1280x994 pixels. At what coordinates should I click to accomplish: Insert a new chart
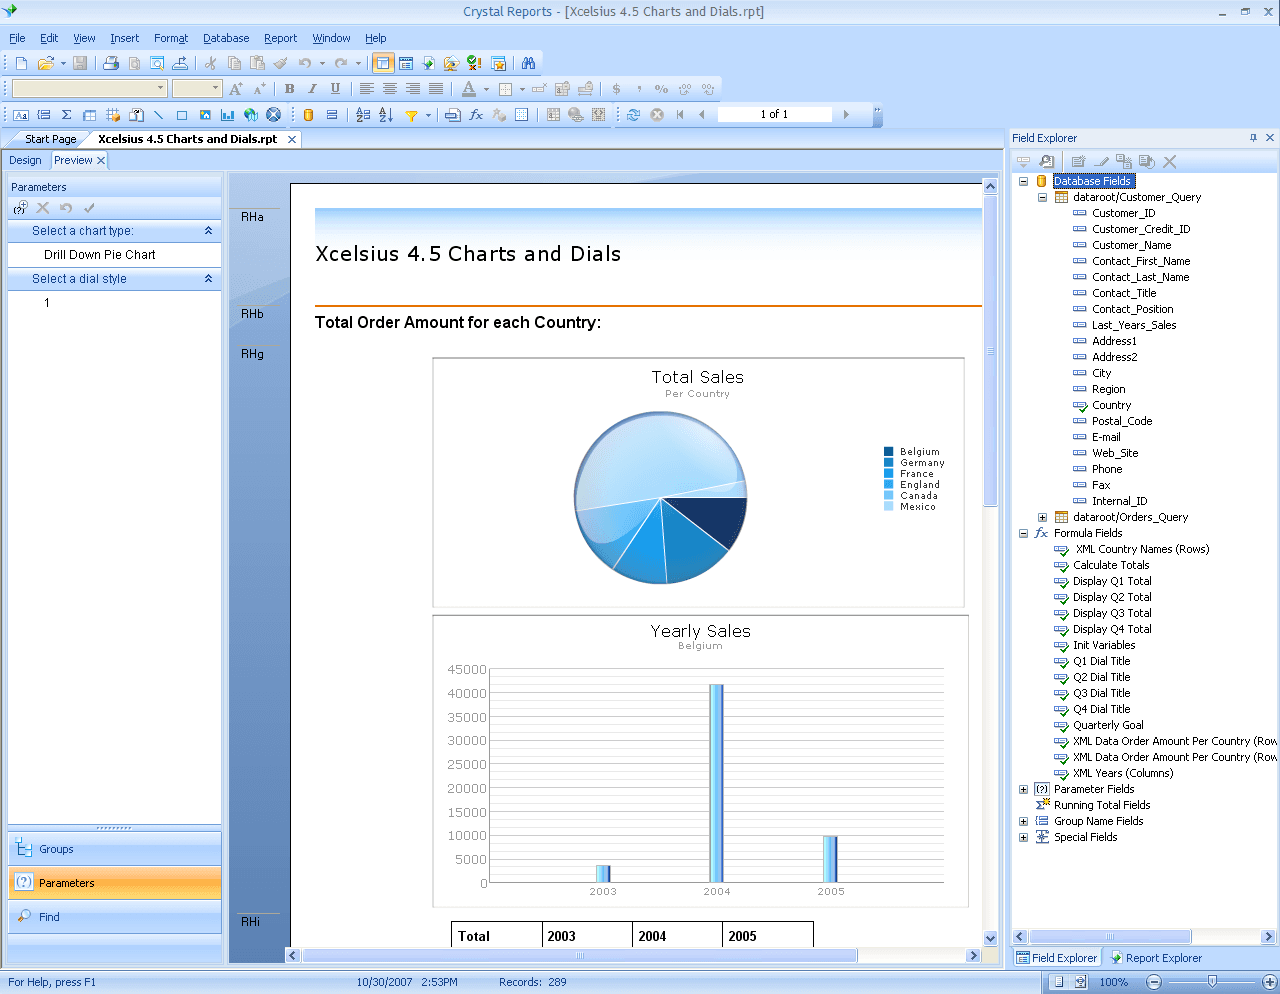coord(228,115)
